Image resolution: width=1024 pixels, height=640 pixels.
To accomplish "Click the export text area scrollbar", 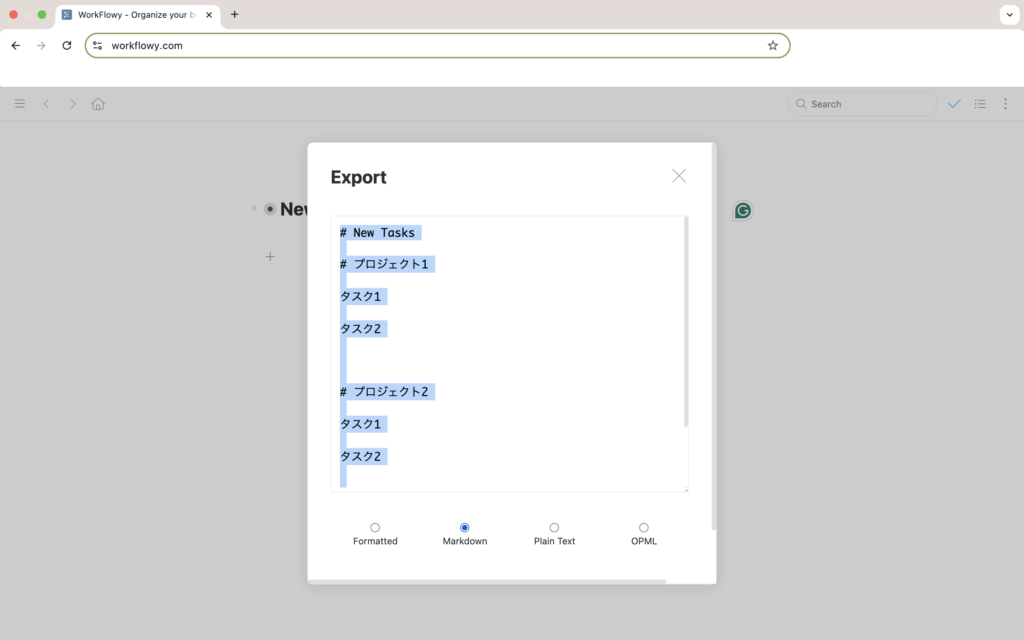I will click(x=685, y=320).
